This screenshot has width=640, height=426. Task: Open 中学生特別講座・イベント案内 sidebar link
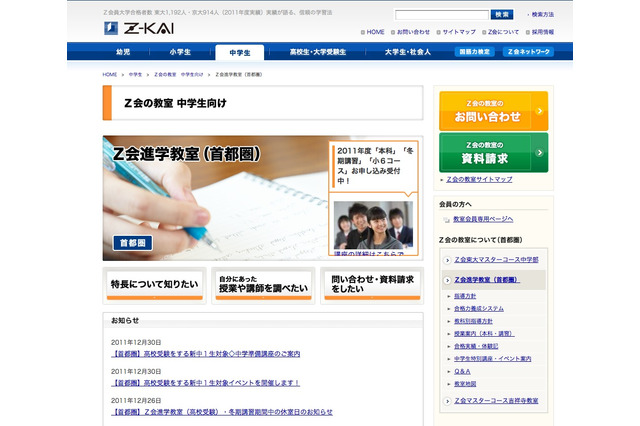point(493,359)
